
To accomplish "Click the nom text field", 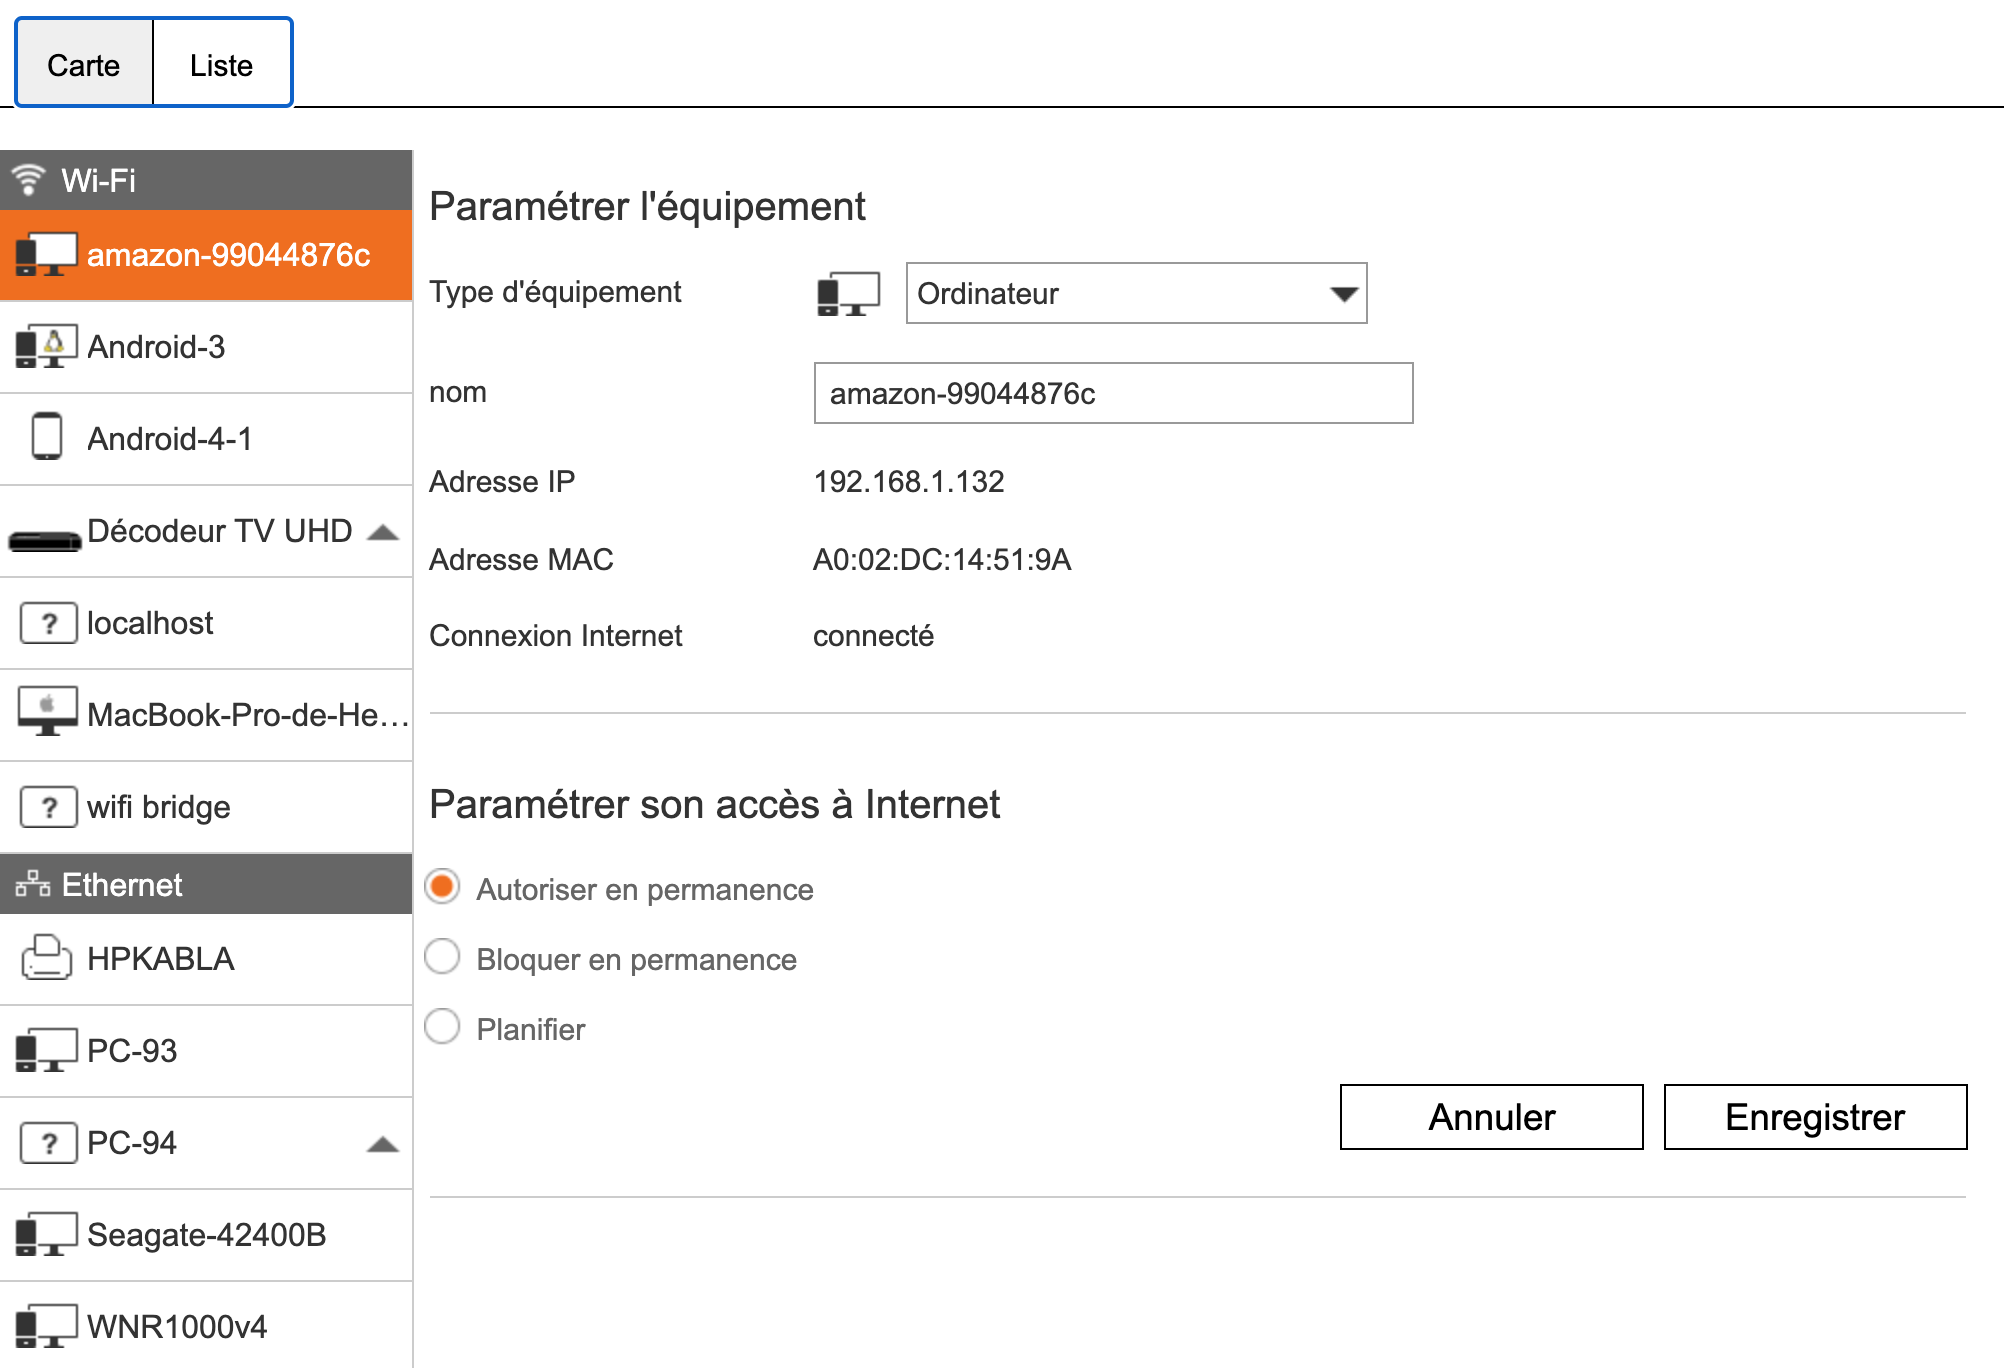I will click(x=1112, y=393).
